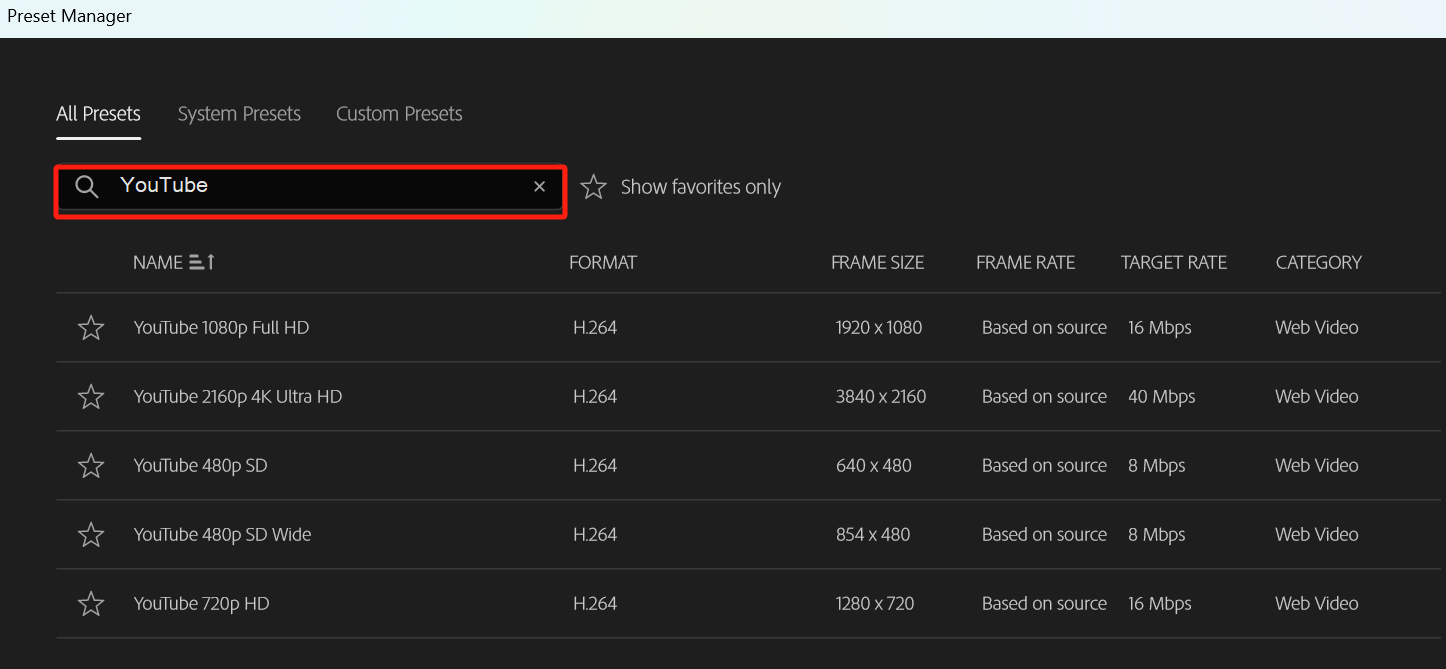Select the YouTube 720p HD preset
Viewport: 1446px width, 669px height.
[x=201, y=604]
